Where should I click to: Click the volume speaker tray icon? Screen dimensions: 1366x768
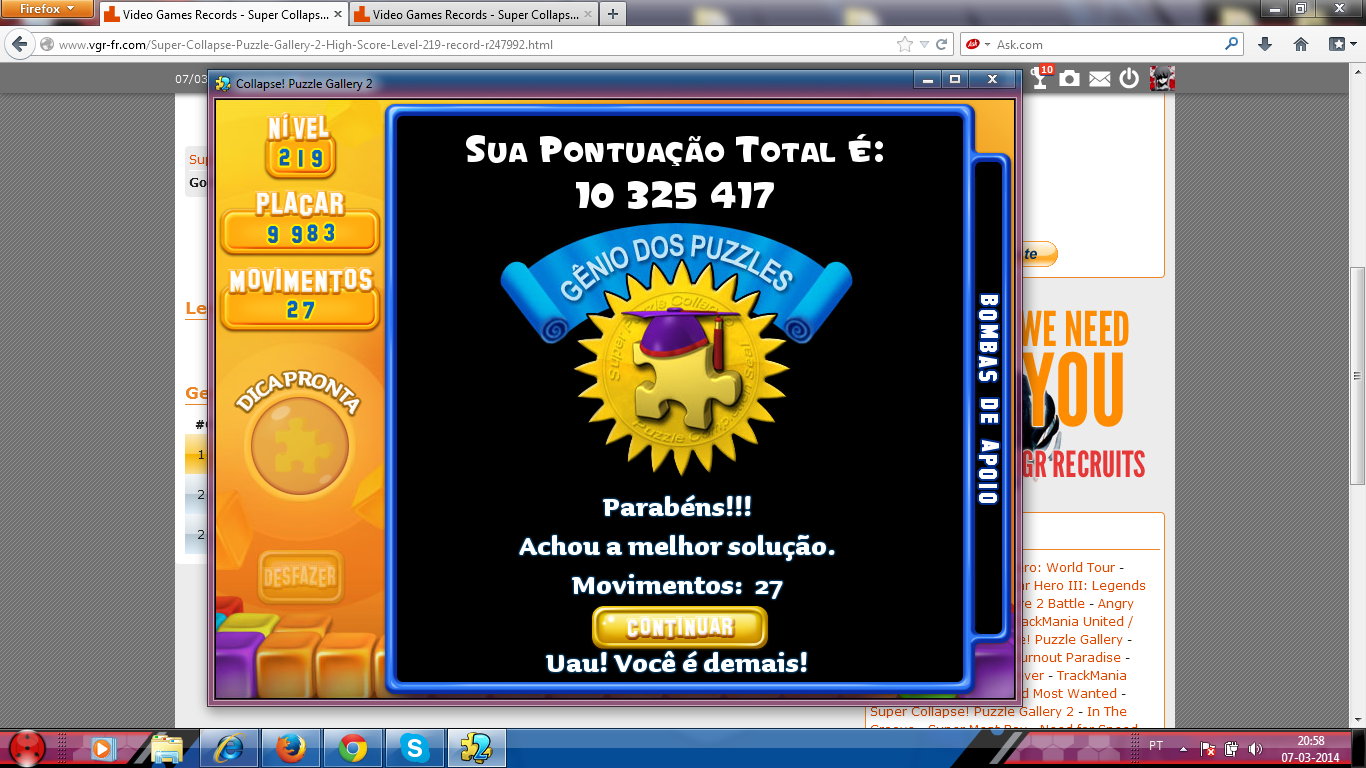click(1255, 748)
